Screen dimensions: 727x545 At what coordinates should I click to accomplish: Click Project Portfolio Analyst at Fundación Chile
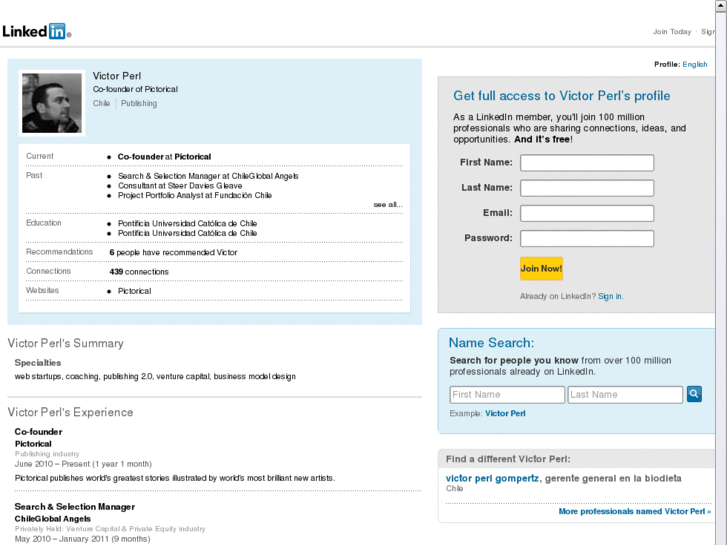[x=195, y=195]
